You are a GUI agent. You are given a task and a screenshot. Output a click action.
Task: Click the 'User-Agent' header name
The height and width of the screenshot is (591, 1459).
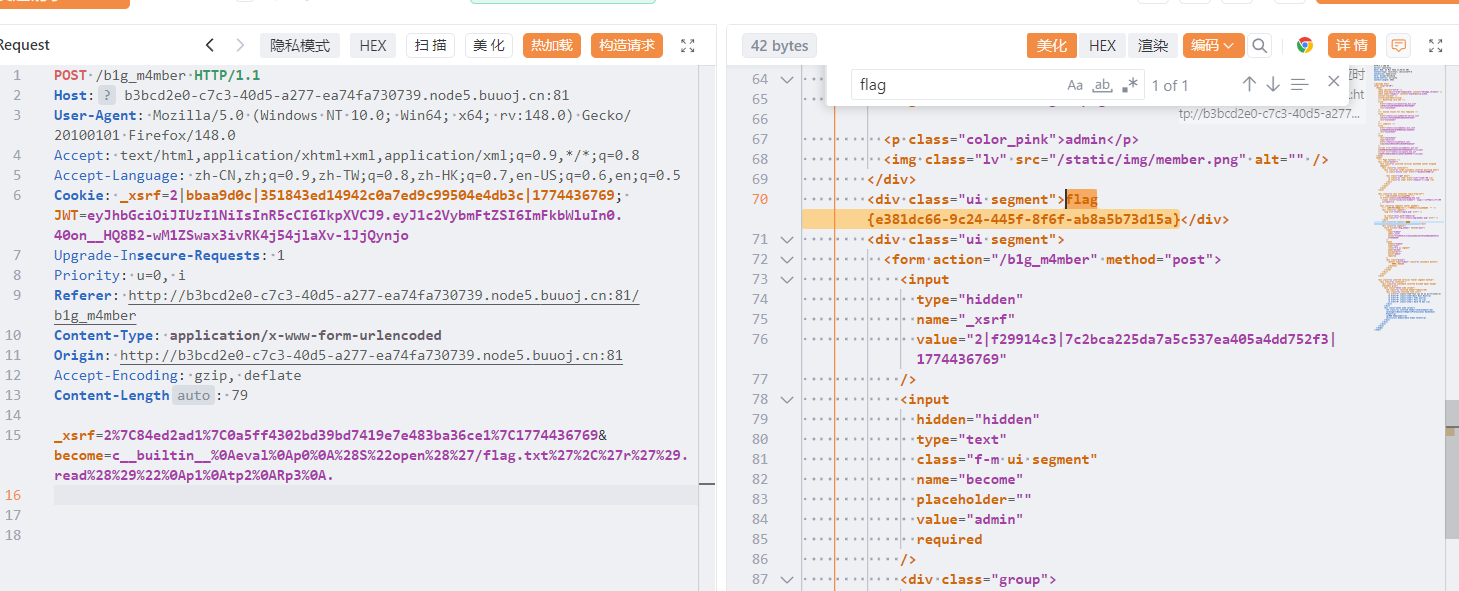pos(95,115)
